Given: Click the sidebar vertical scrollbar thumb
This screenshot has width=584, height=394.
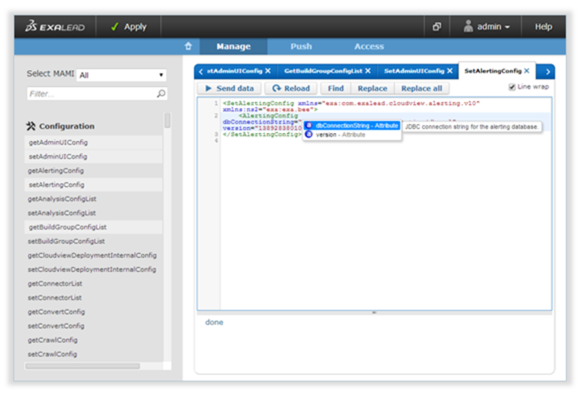Looking at the screenshot, I should (168, 121).
